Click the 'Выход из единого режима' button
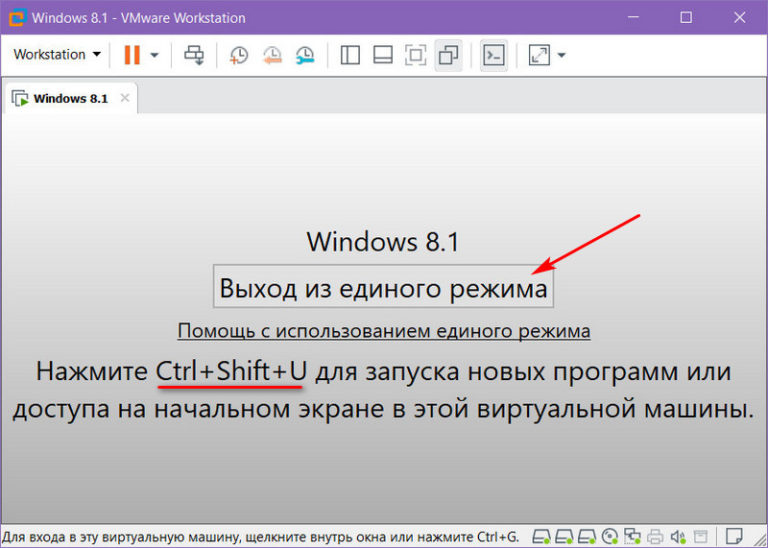Screen dimensions: 768x548 click(x=384, y=288)
